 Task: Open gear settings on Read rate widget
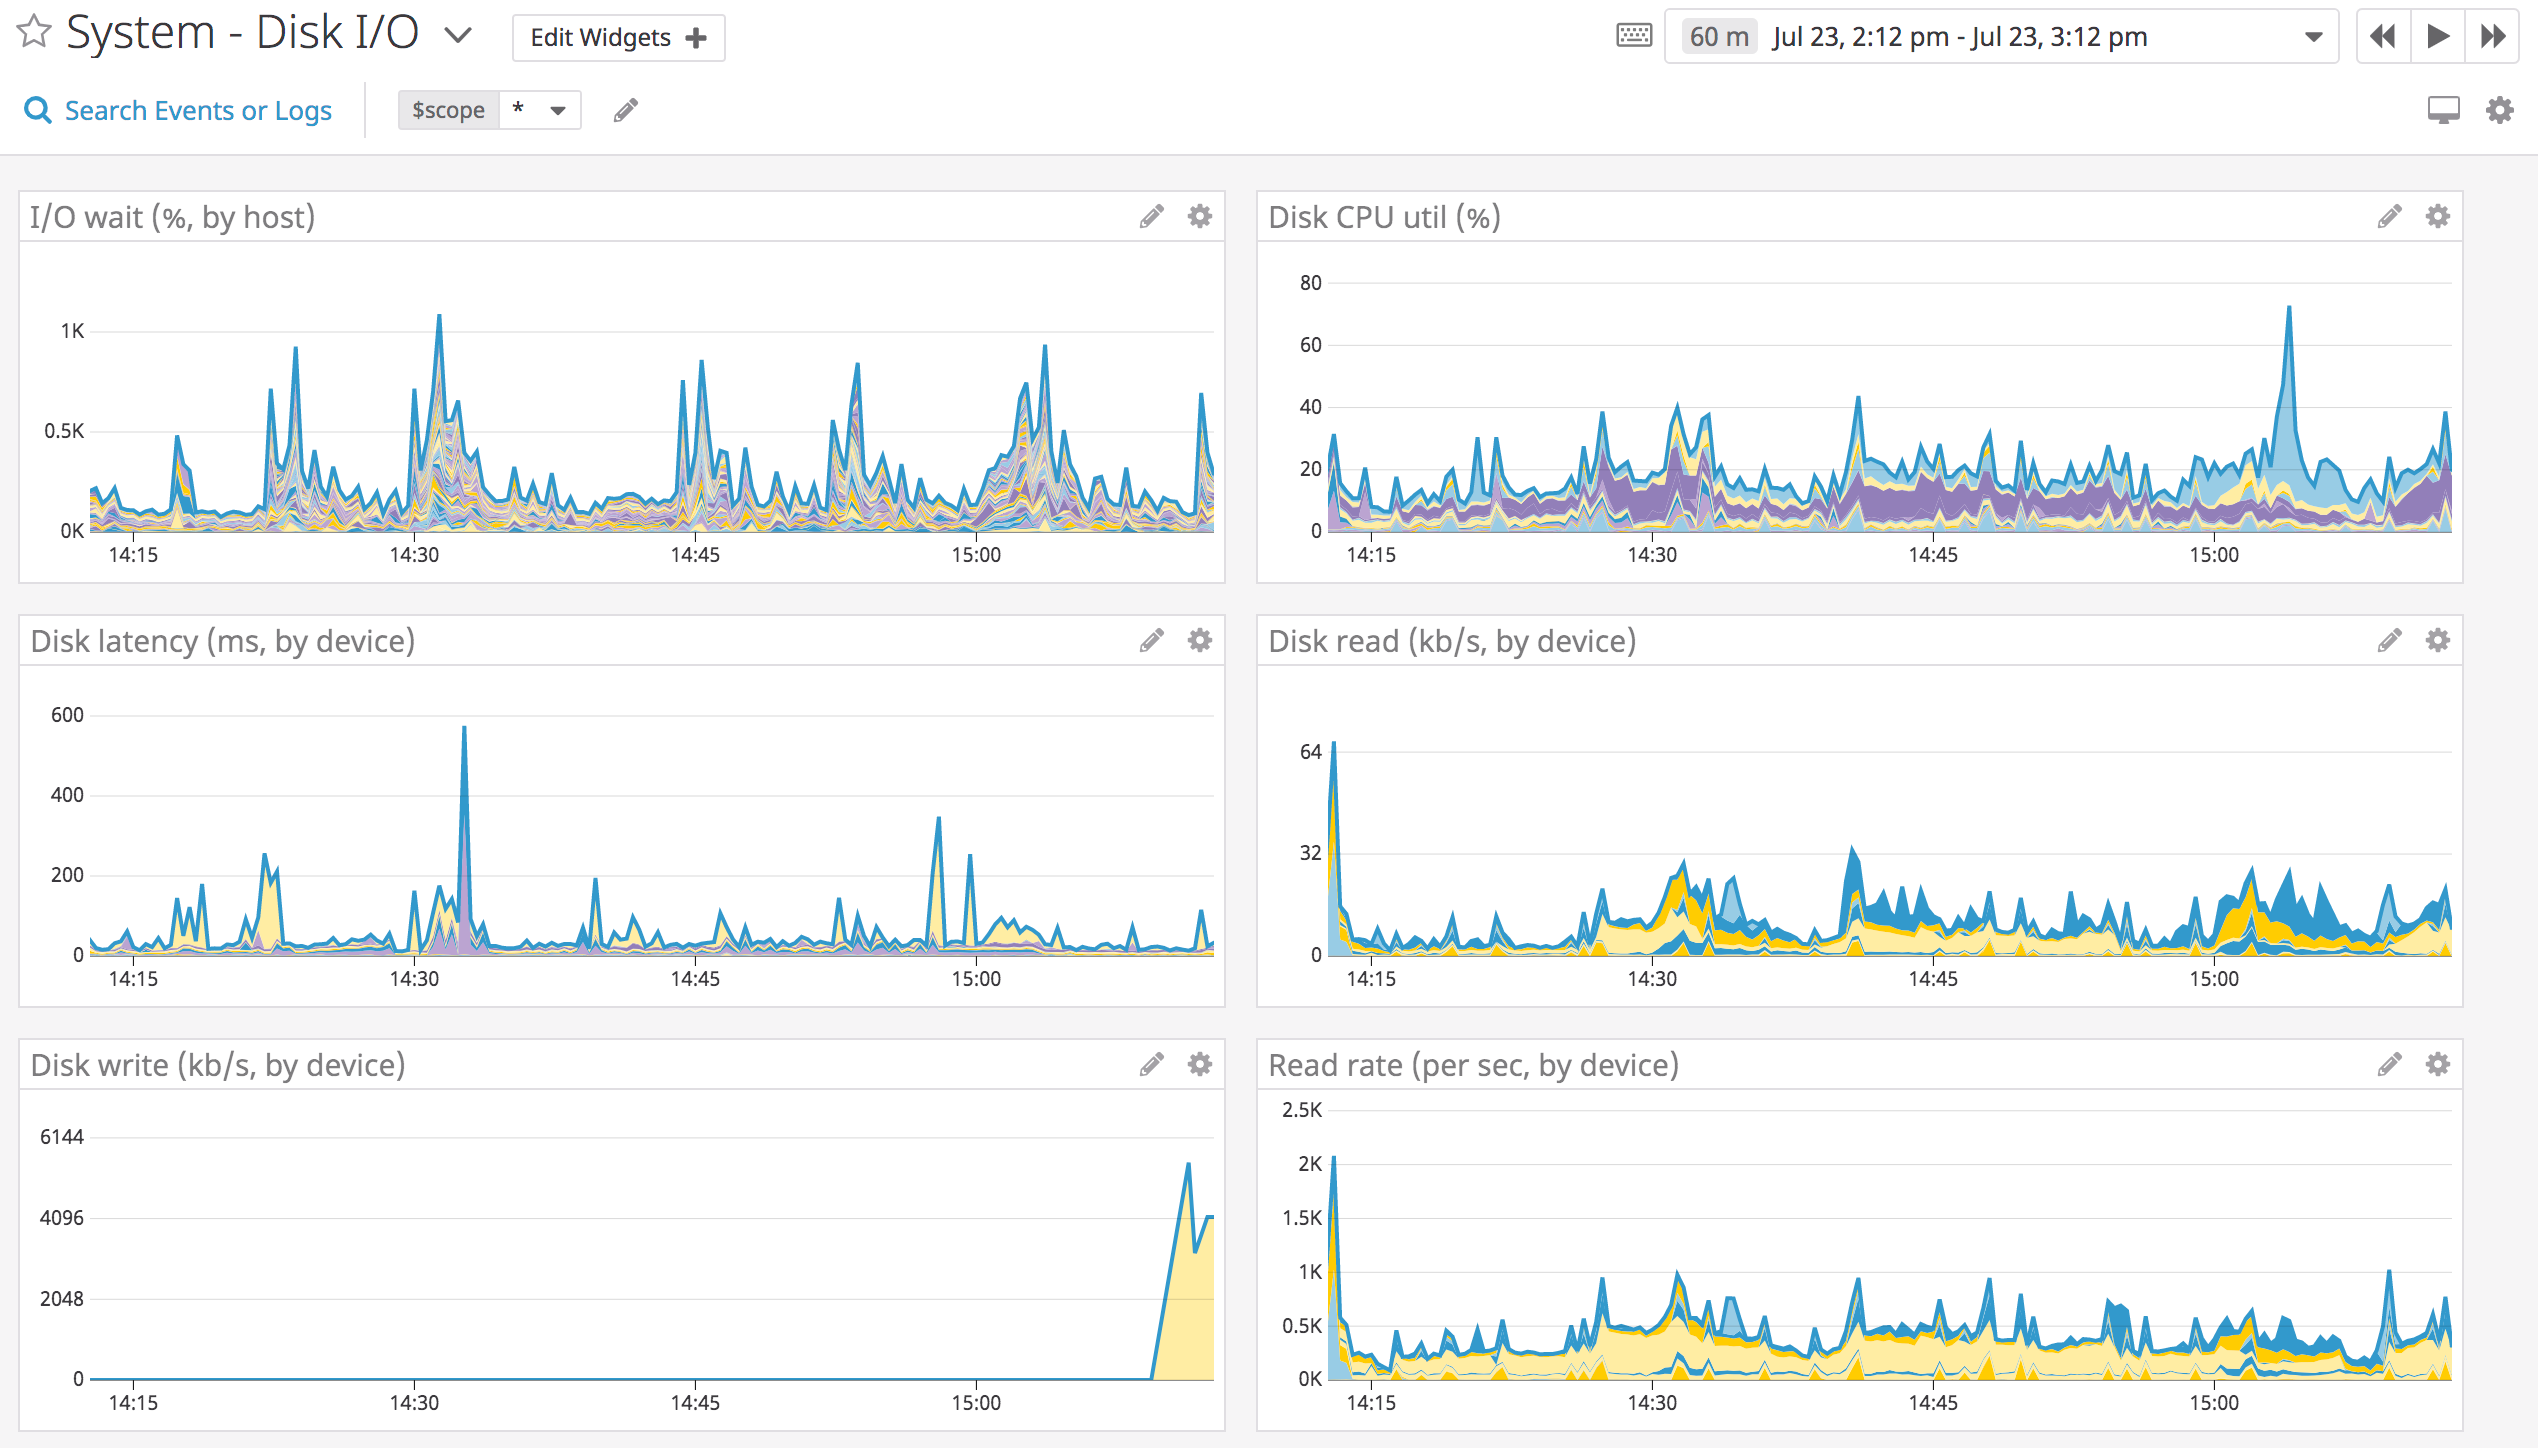tap(2437, 1064)
